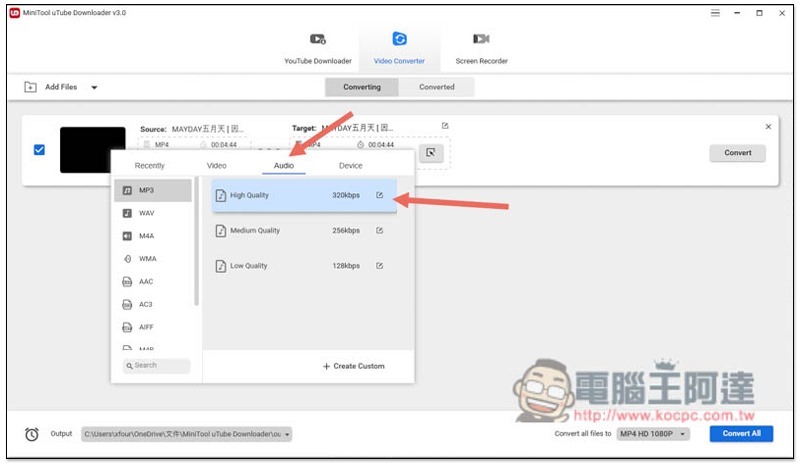Click the scheduled task clock icon

click(32, 434)
